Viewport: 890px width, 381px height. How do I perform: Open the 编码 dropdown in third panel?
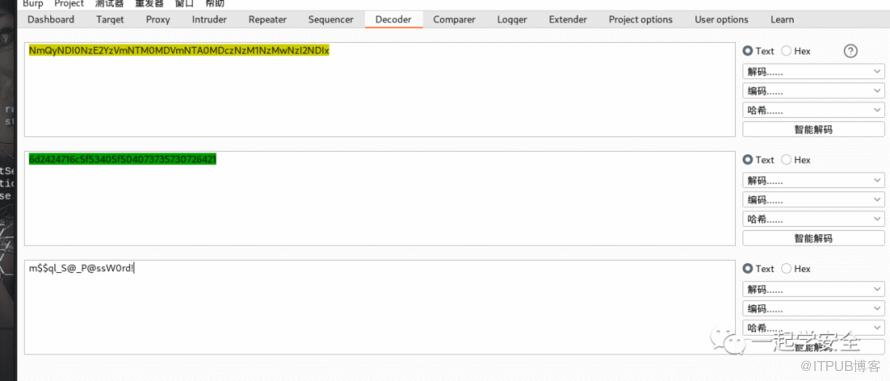[x=813, y=309]
